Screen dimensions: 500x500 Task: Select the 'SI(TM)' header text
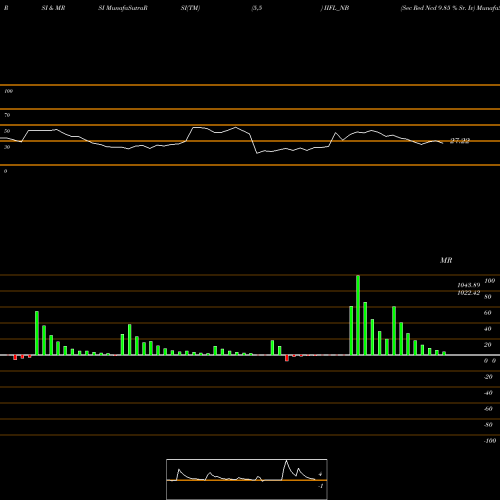coord(190,8)
